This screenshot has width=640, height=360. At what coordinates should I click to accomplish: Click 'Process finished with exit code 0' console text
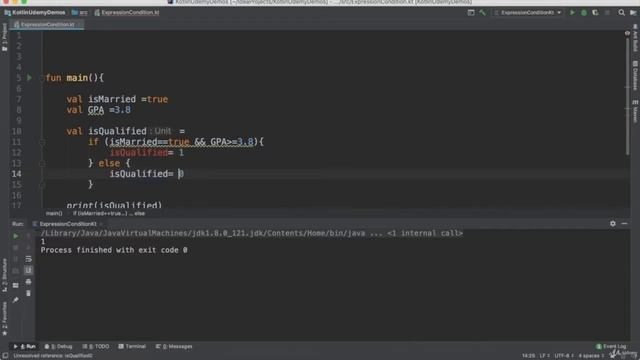click(114, 250)
